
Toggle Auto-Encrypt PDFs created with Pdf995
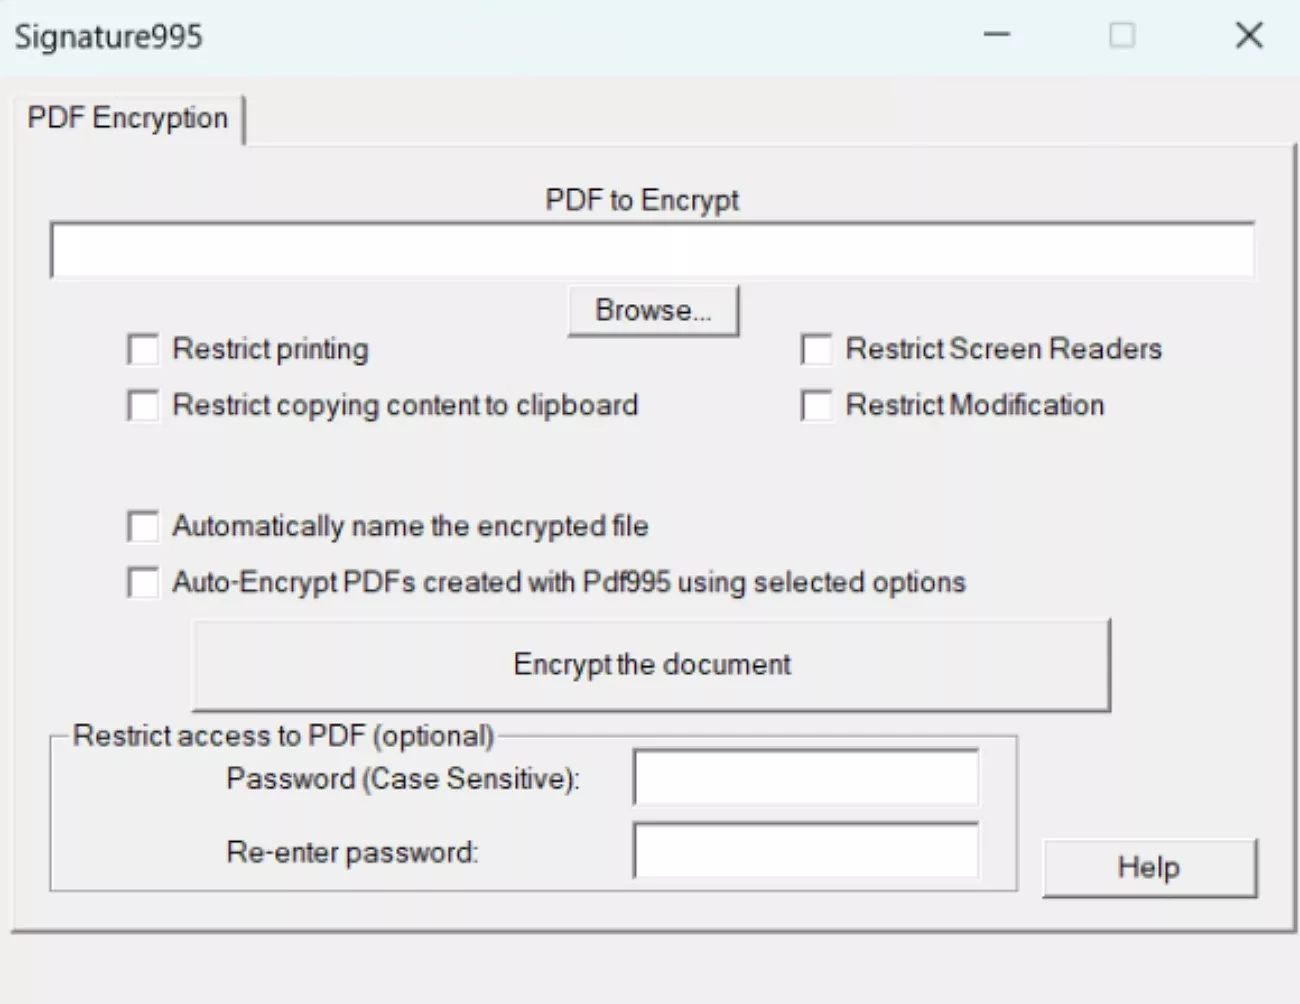point(142,583)
